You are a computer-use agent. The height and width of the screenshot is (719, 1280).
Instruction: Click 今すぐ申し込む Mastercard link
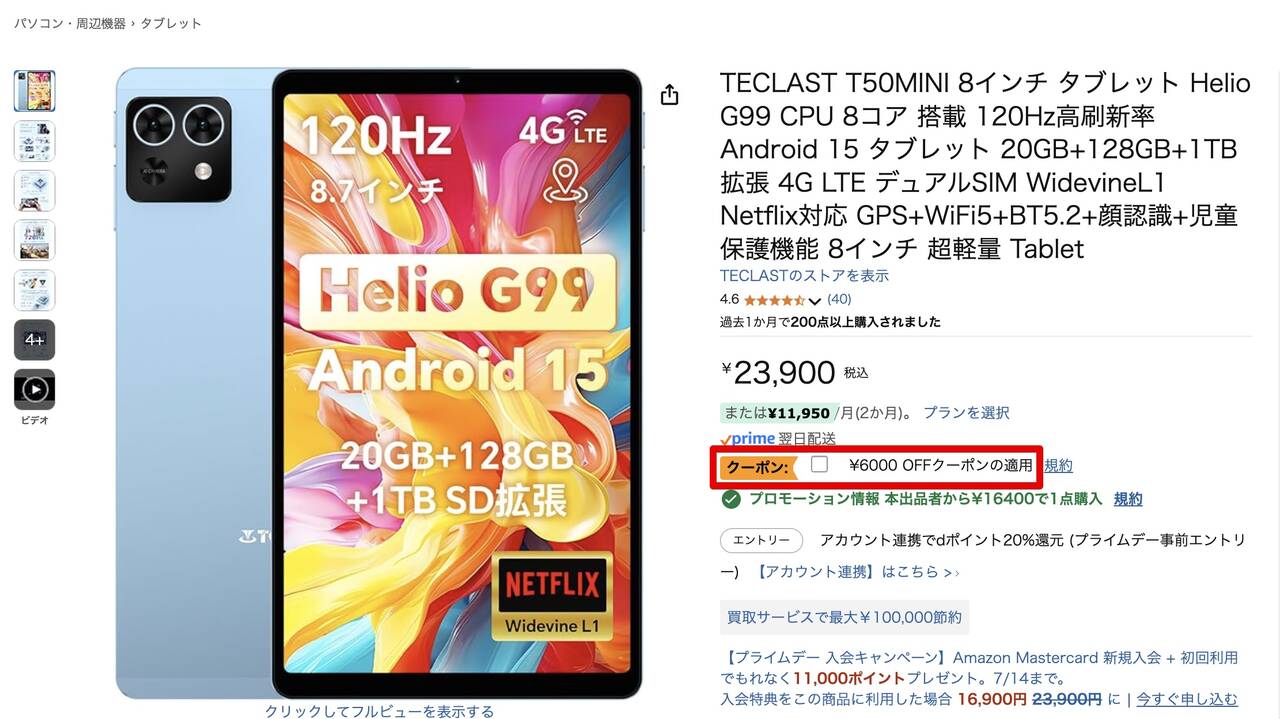(x=1187, y=699)
